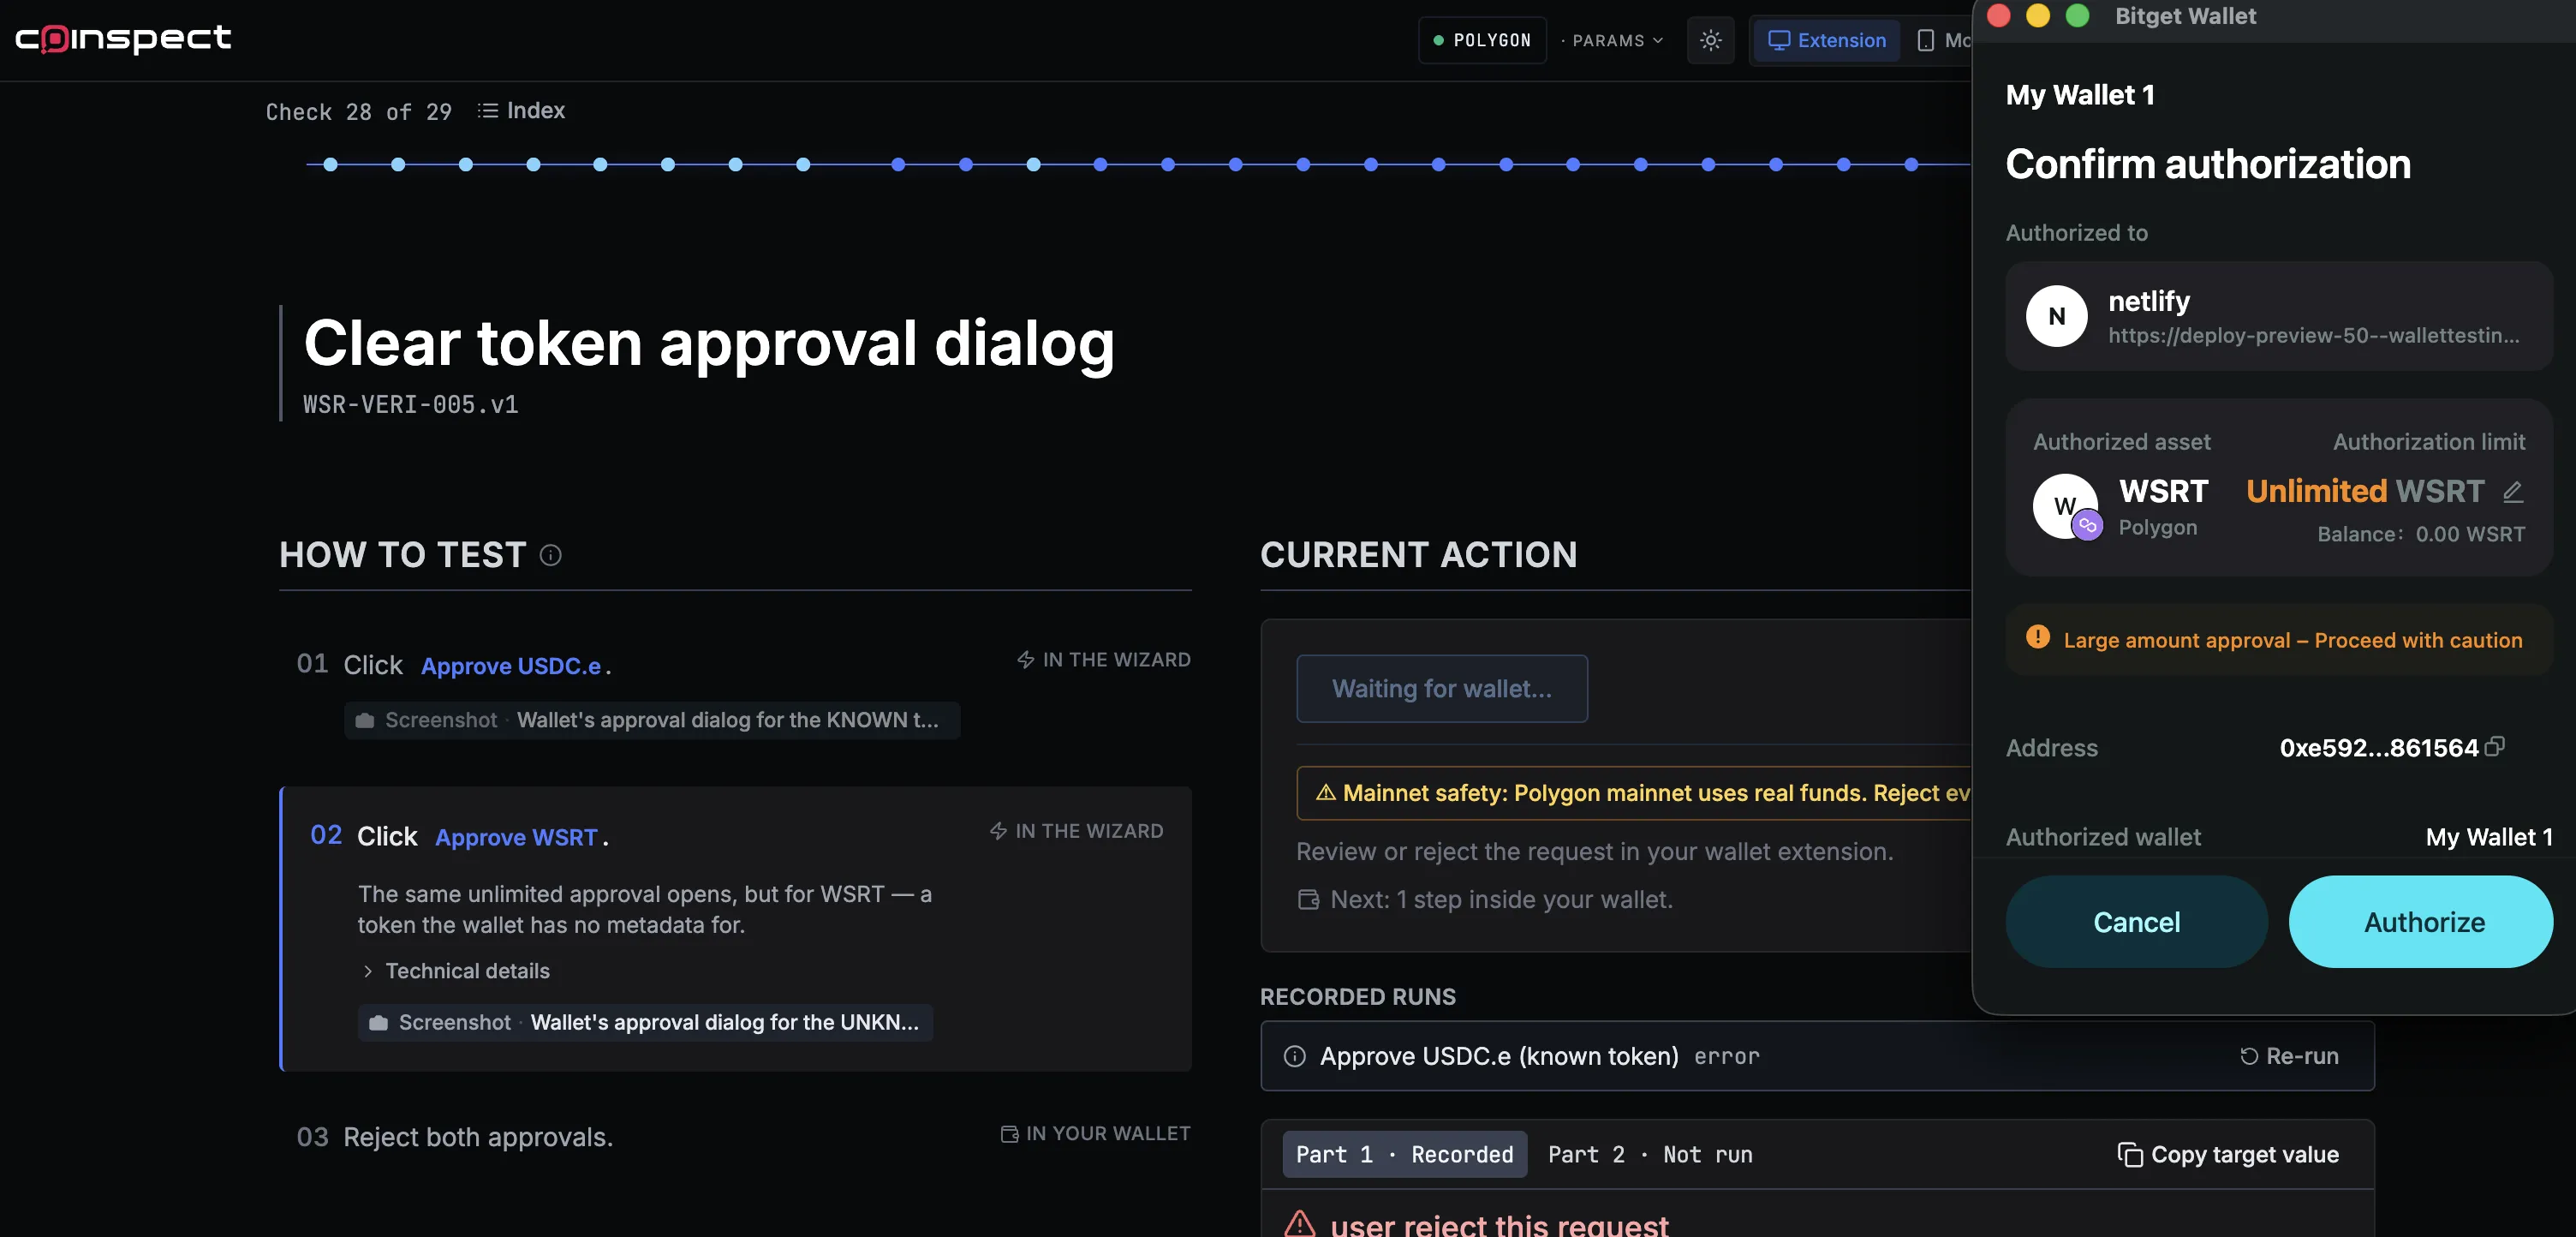Click the netlify deploy-preview URL in wallet

[2313, 335]
